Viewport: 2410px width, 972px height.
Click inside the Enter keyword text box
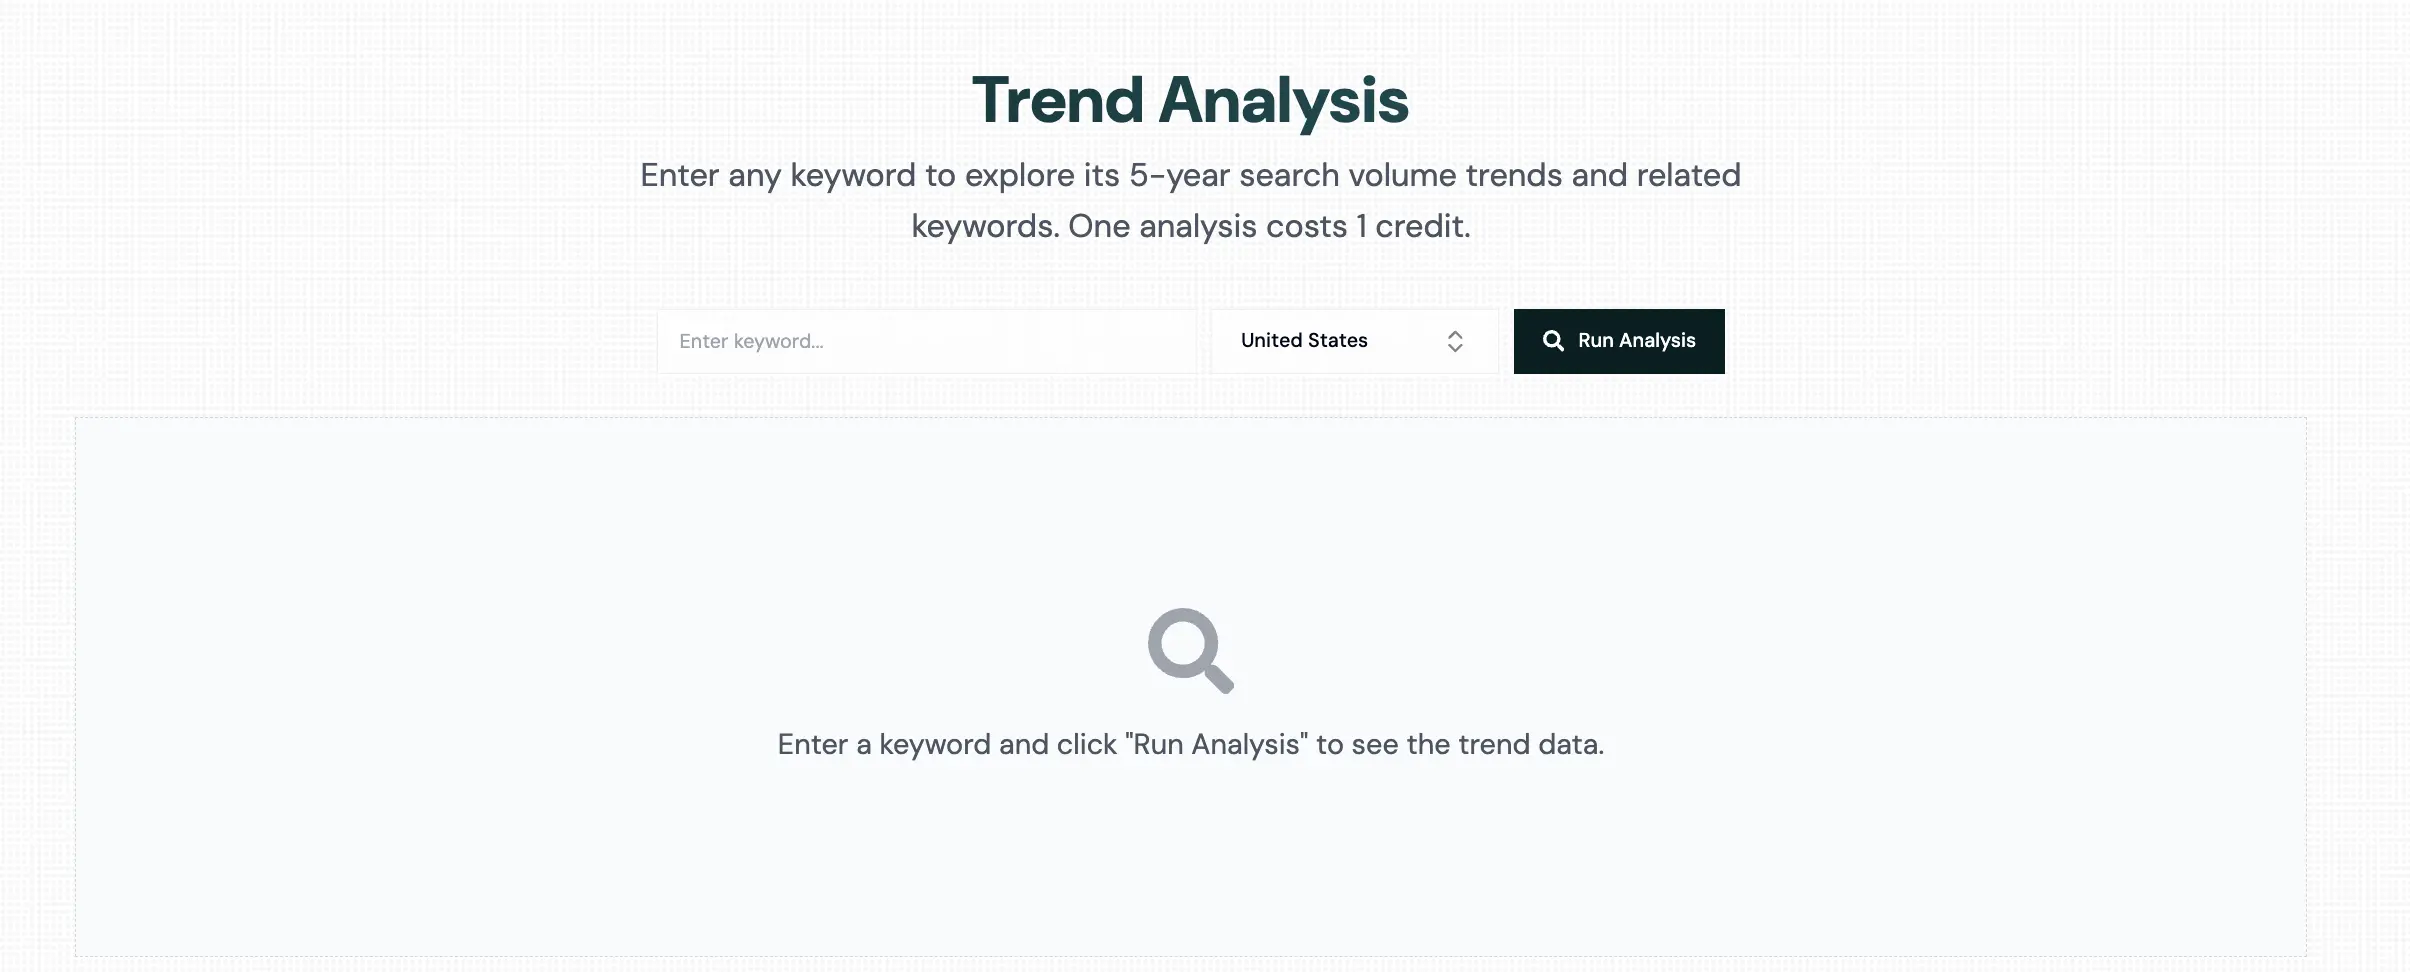tap(930, 341)
